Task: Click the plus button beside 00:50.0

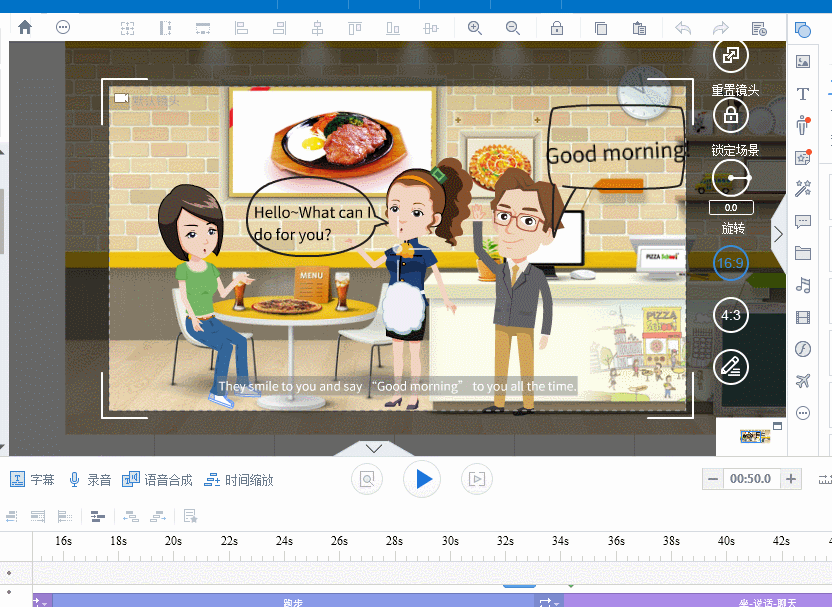Action: [791, 479]
